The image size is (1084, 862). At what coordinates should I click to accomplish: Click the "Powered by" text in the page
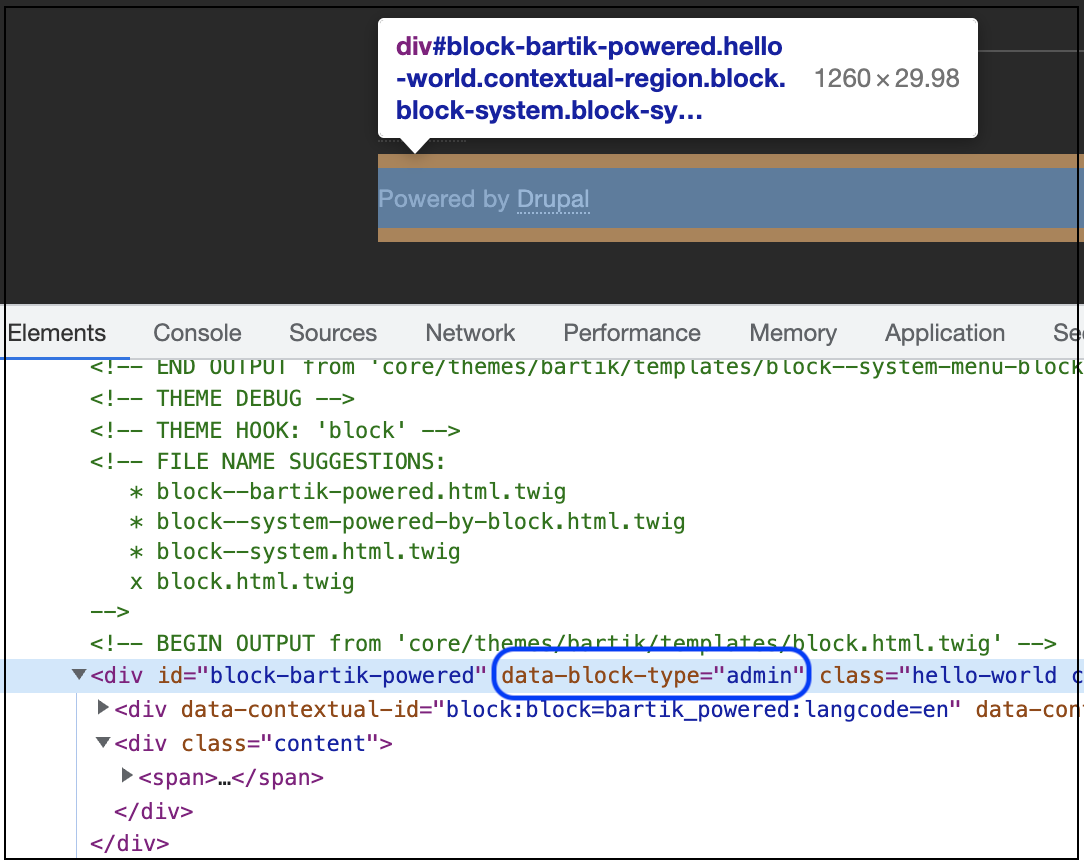443,199
